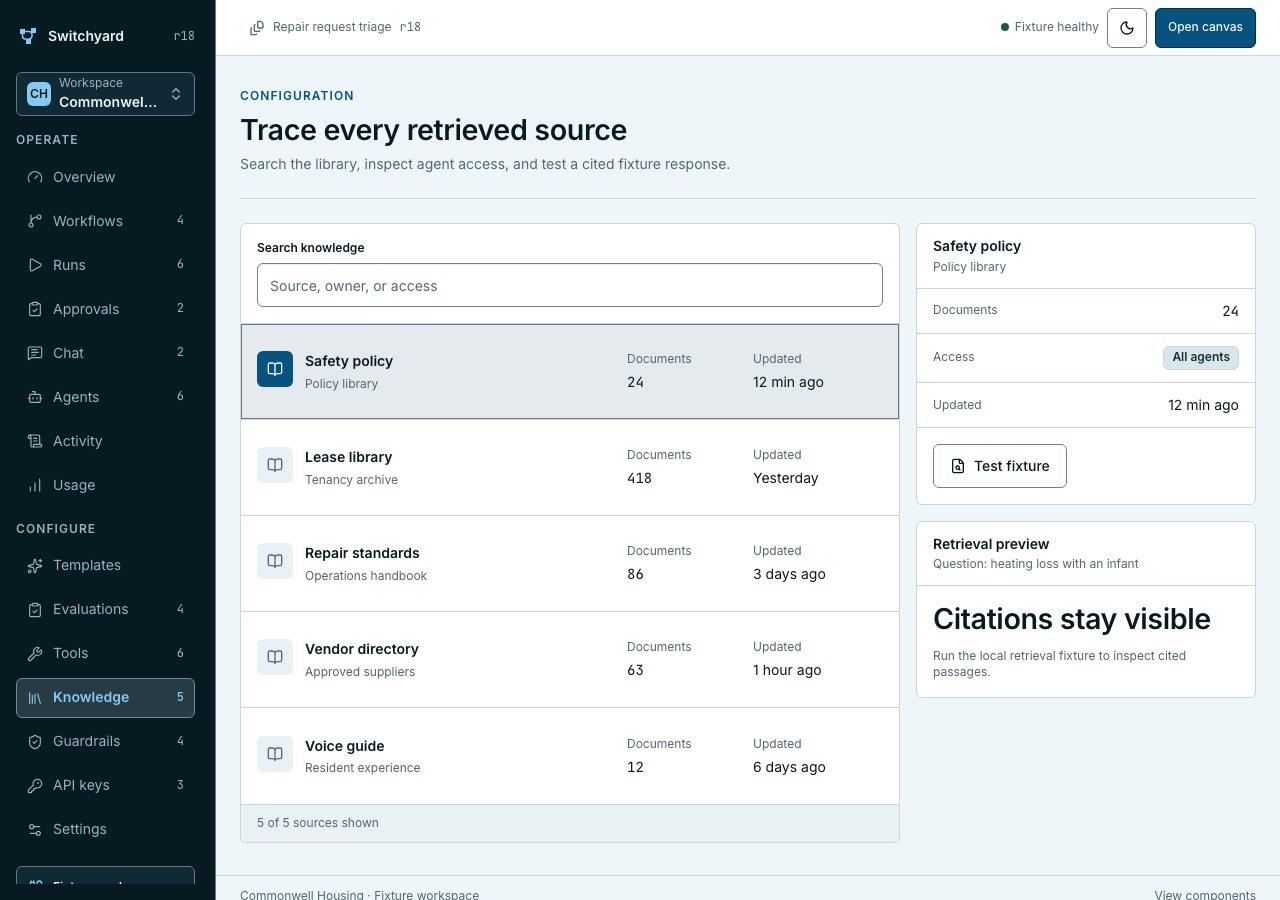Click the All agents access badge
Image resolution: width=1280 pixels, height=900 pixels.
1201,358
